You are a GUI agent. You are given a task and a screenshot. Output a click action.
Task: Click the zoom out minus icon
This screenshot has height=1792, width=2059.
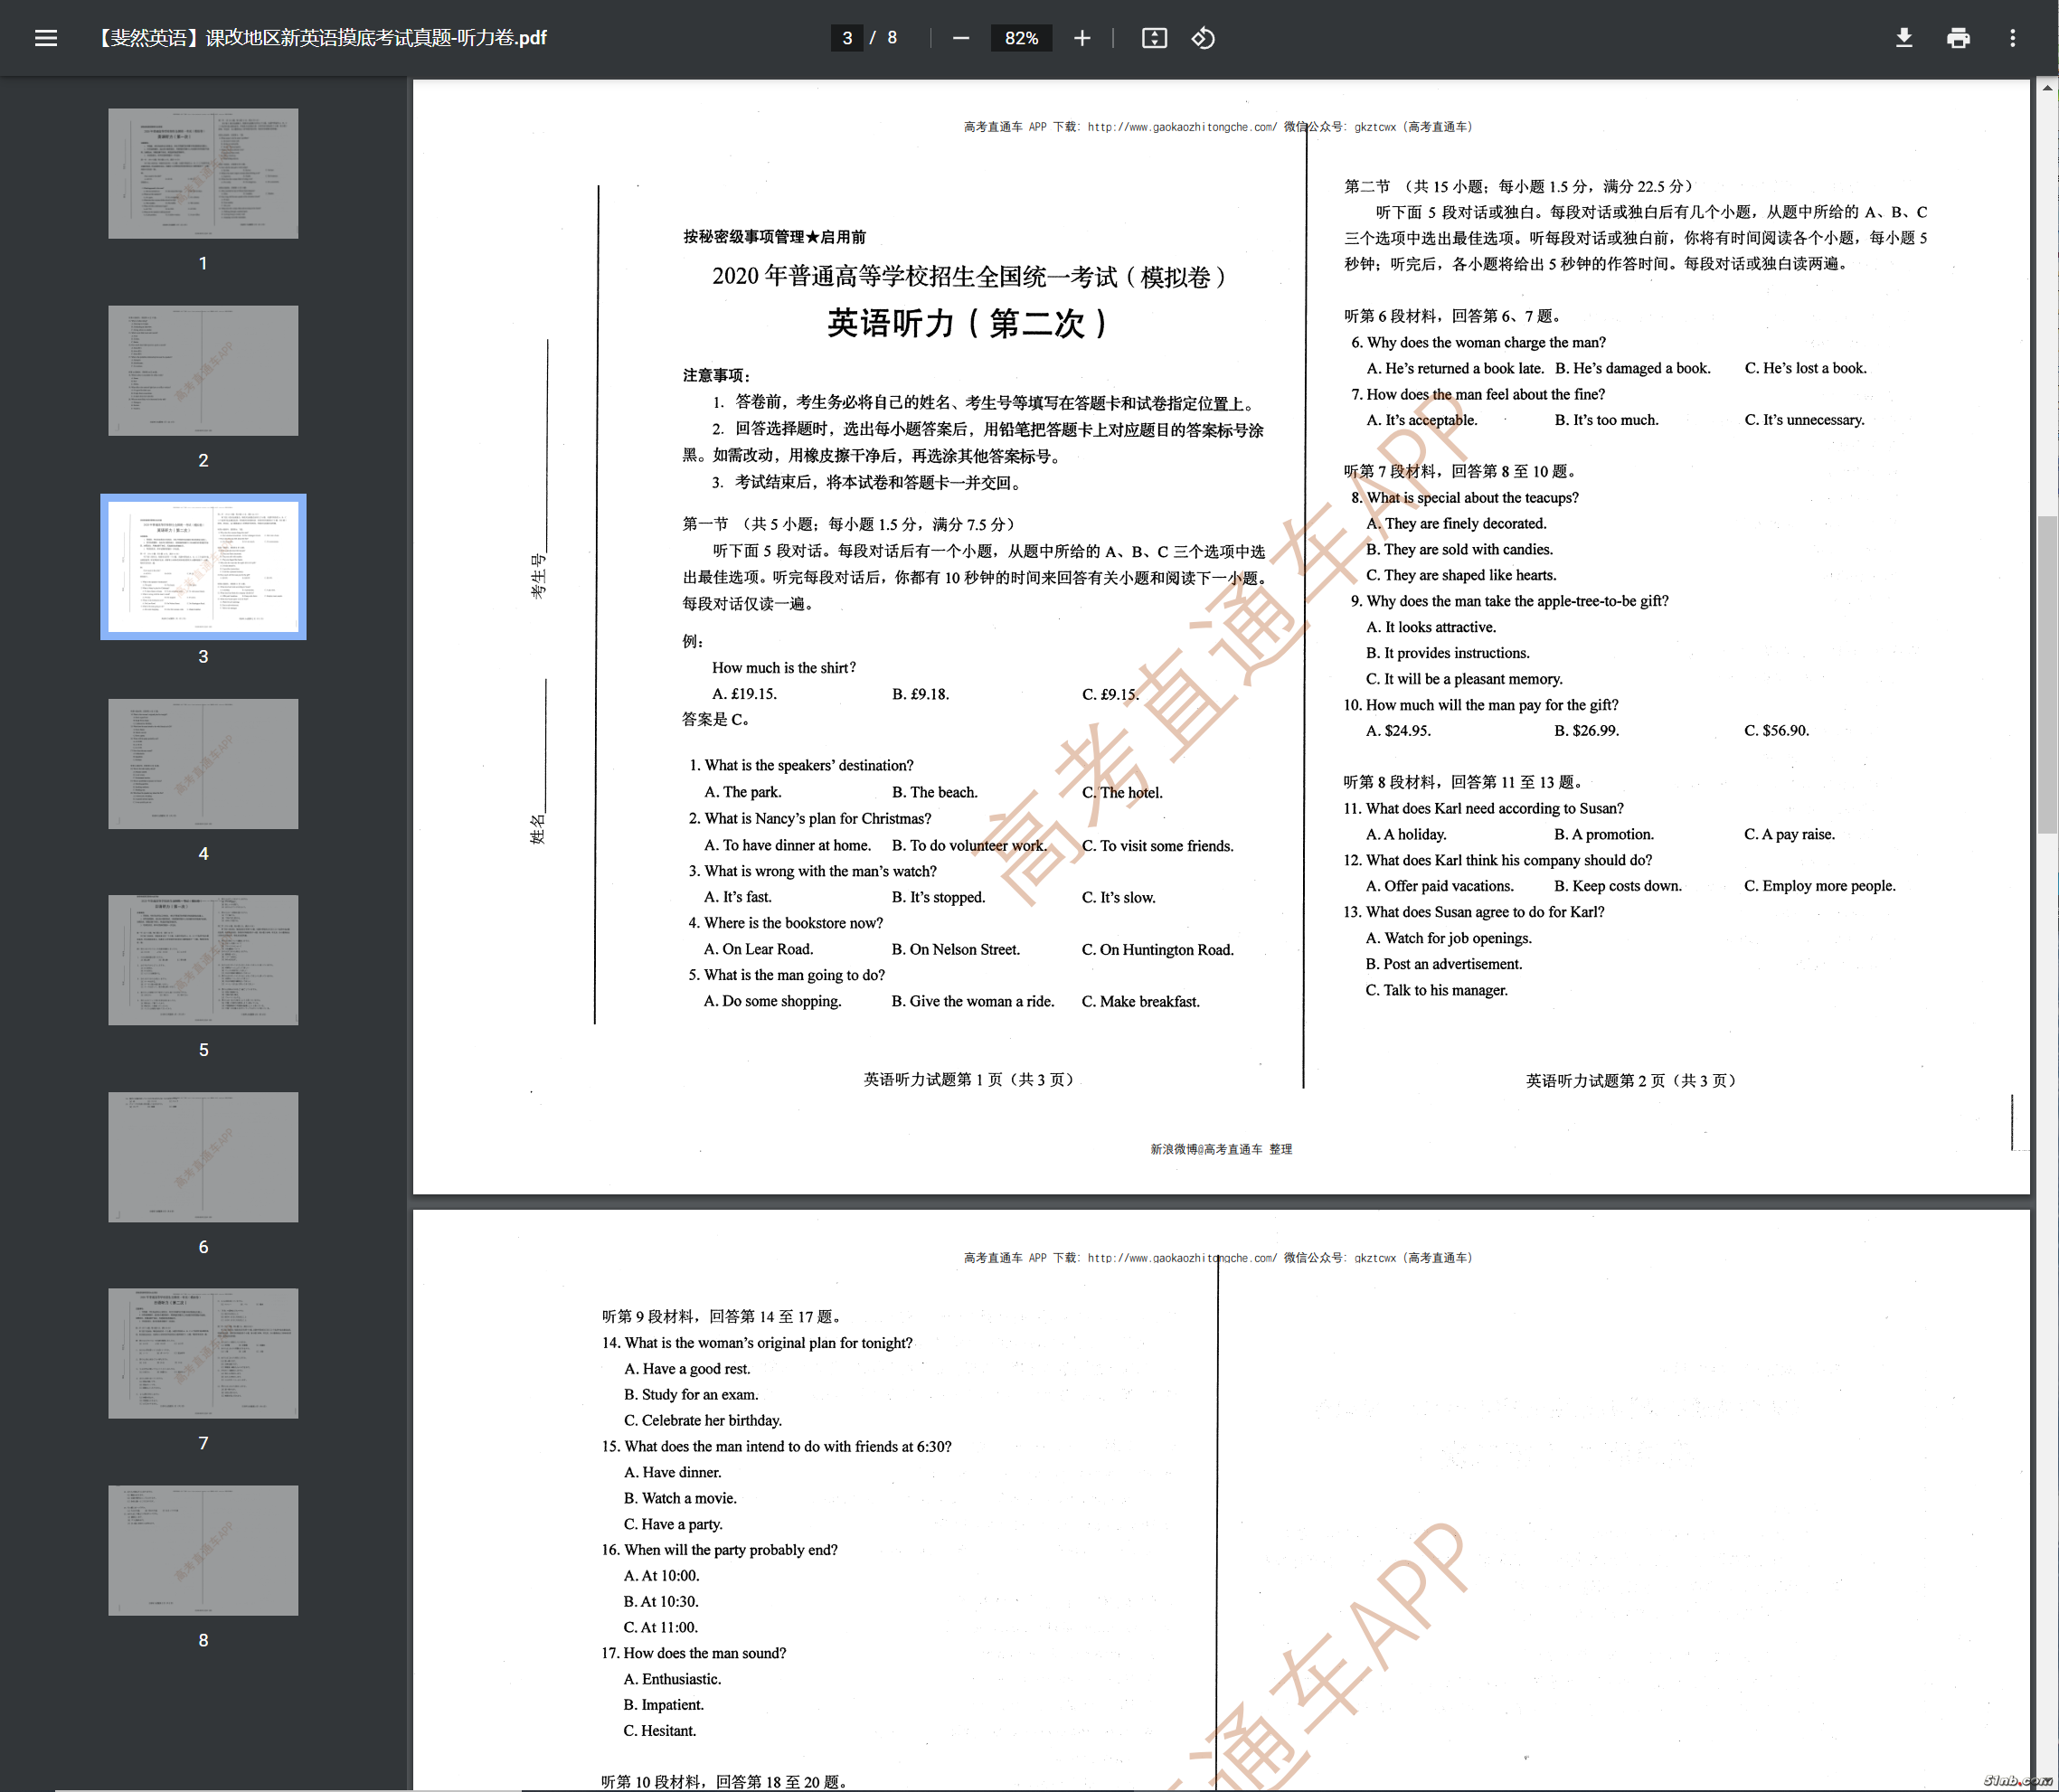click(960, 38)
